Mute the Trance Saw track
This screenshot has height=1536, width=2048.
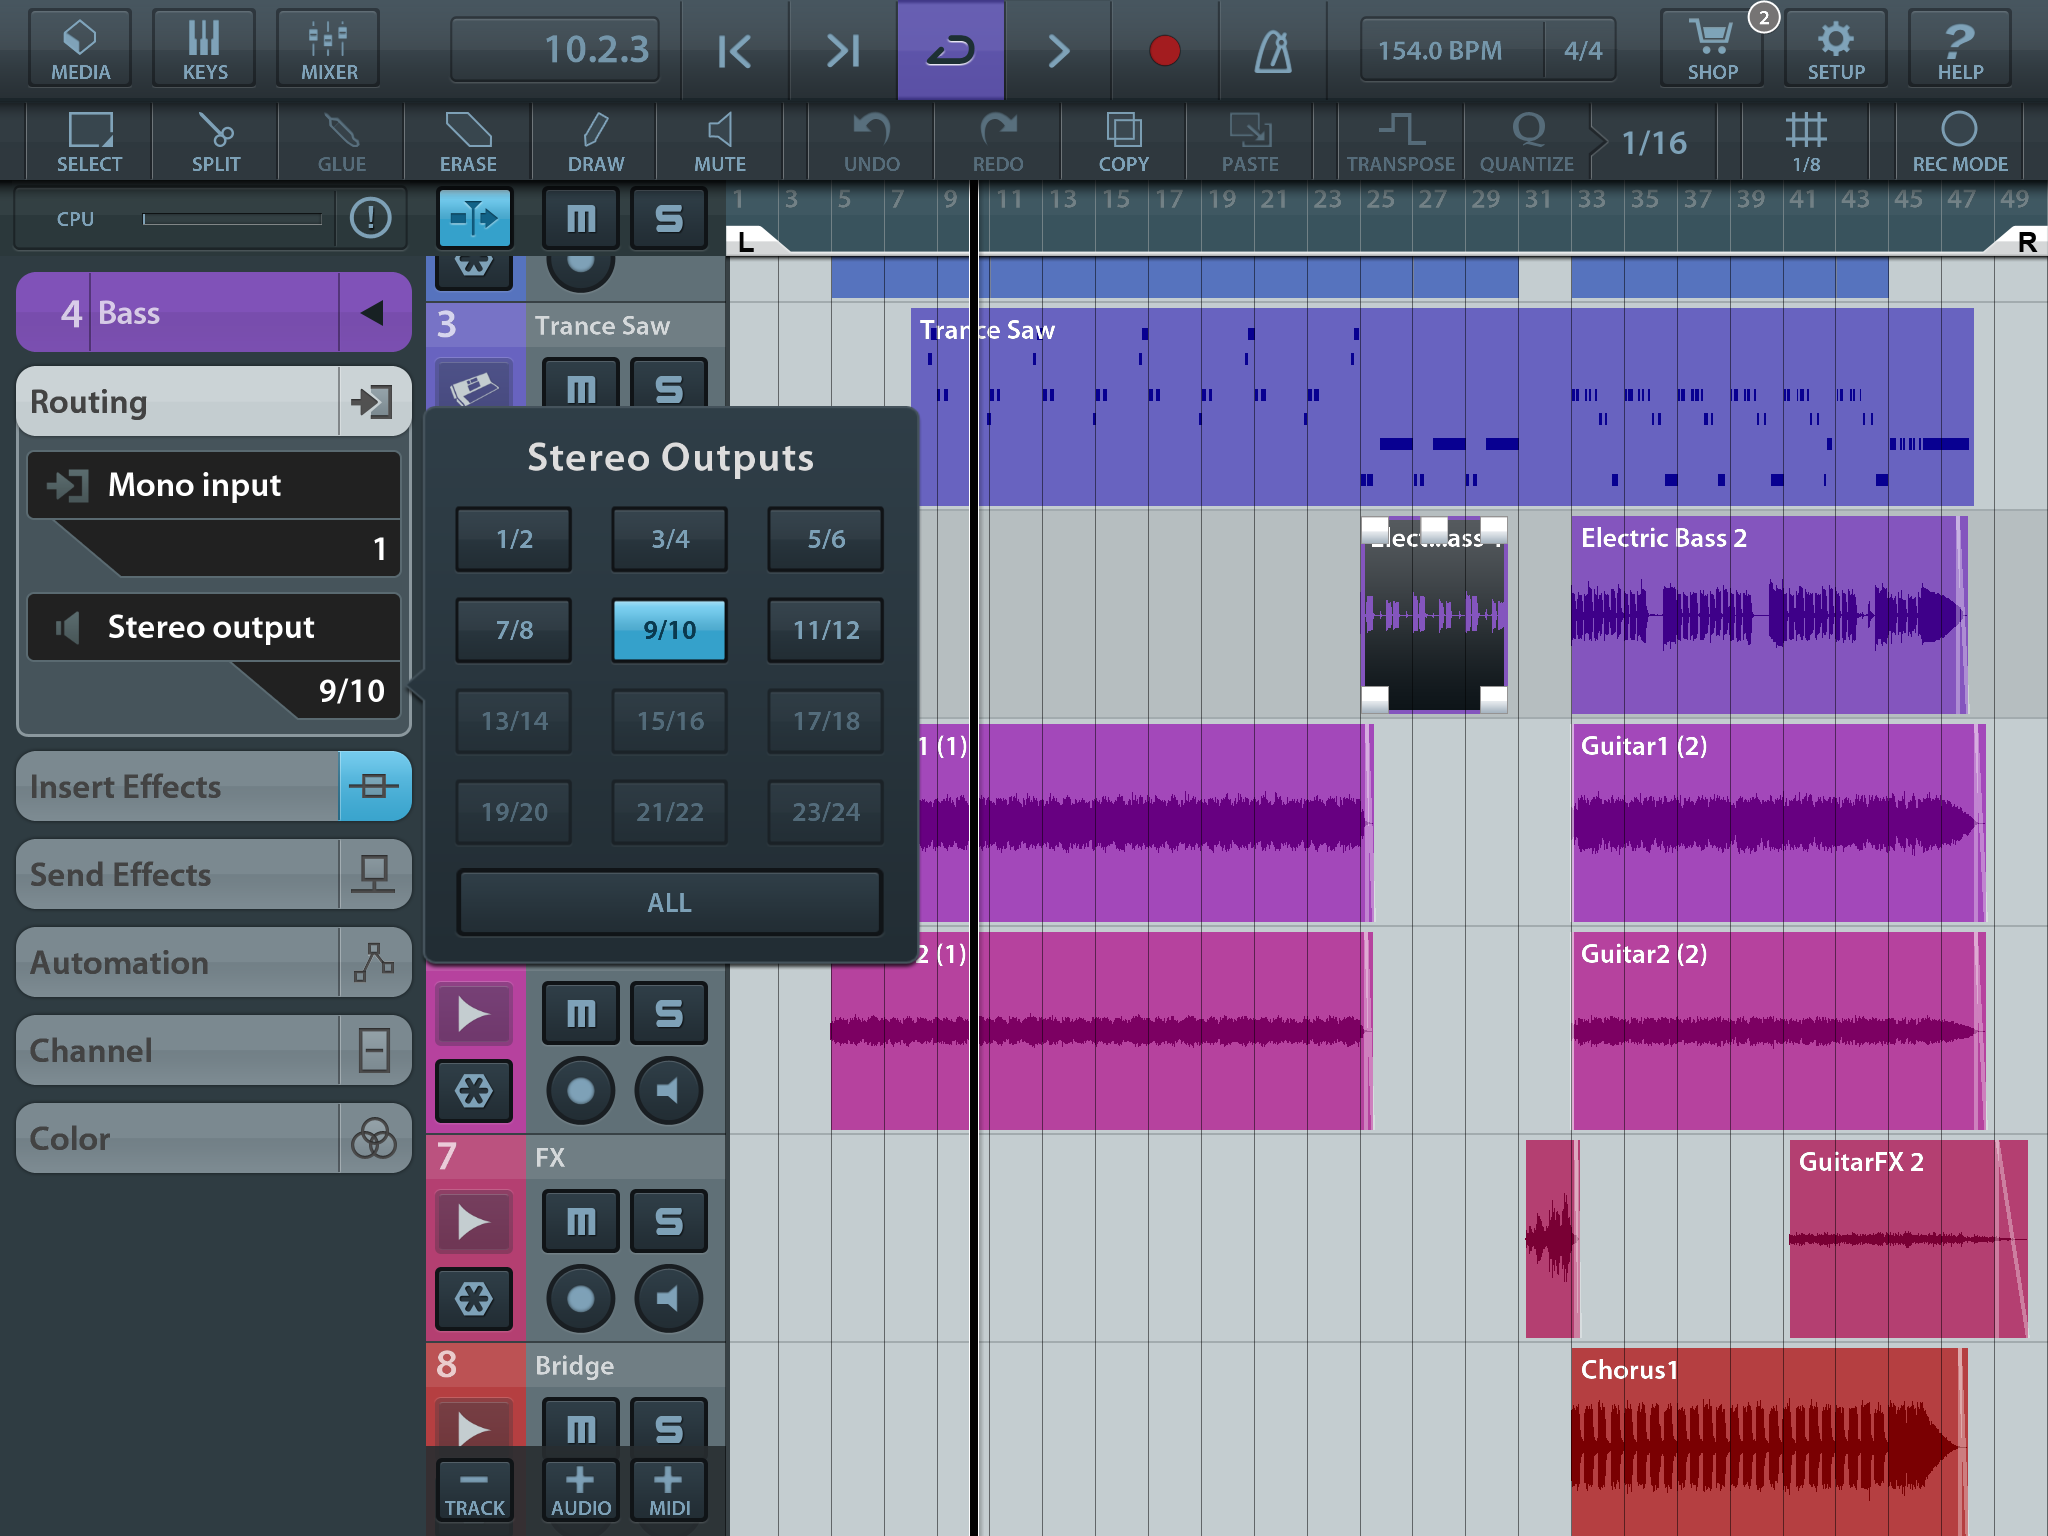tap(581, 383)
